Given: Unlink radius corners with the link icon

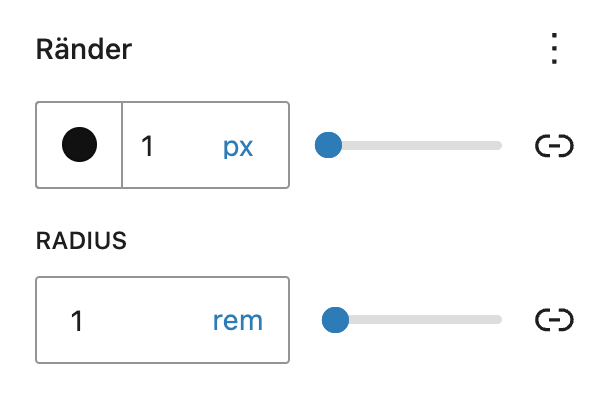Looking at the screenshot, I should coord(554,320).
